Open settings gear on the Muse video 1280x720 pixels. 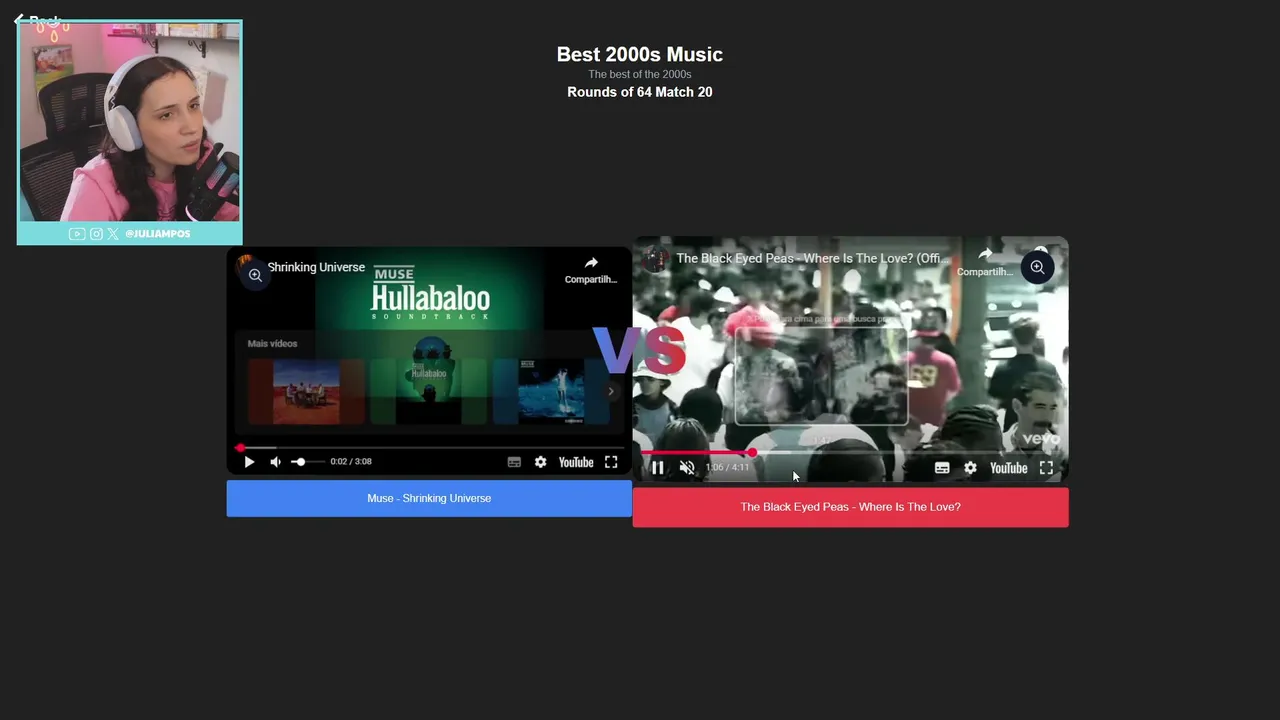click(x=541, y=462)
